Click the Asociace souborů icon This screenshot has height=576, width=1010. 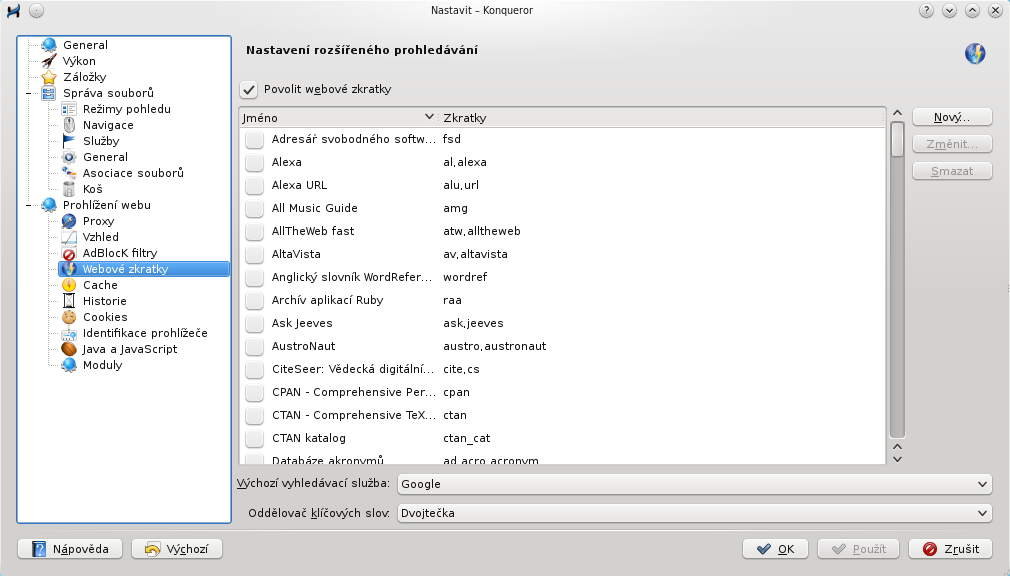point(69,173)
